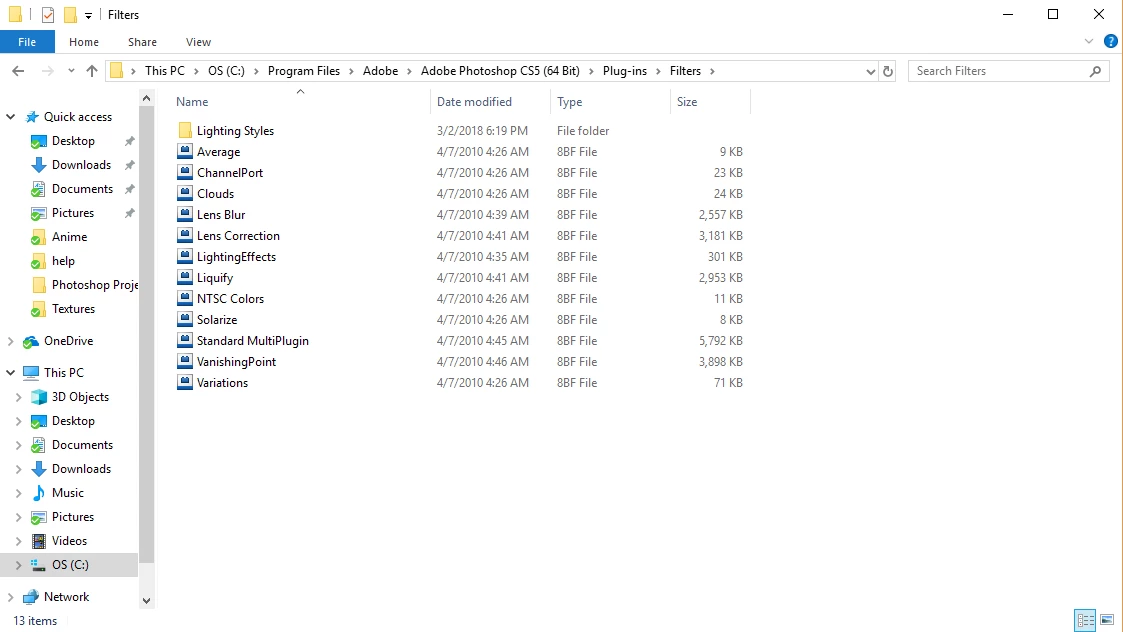Viewport: 1123px width, 632px height.
Task: Click the search magnifier icon
Action: pos(1095,71)
